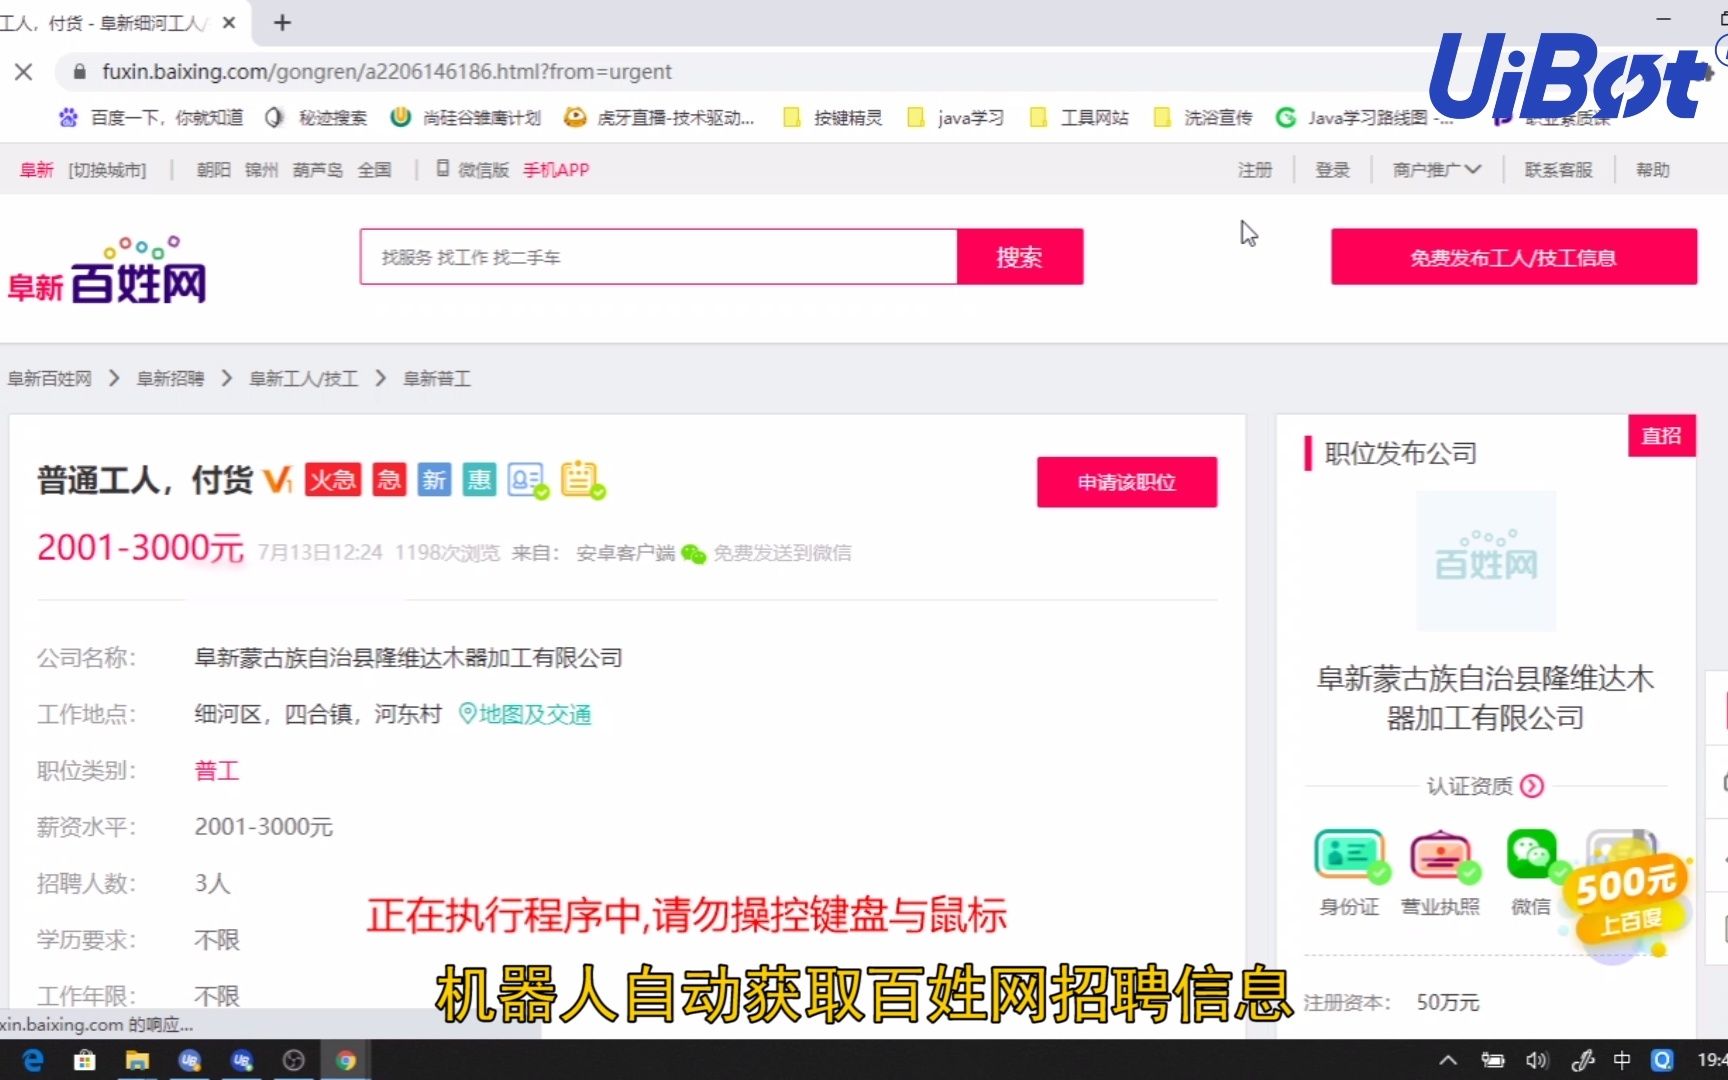Open the Java学习路线图 bookmark

(1365, 118)
